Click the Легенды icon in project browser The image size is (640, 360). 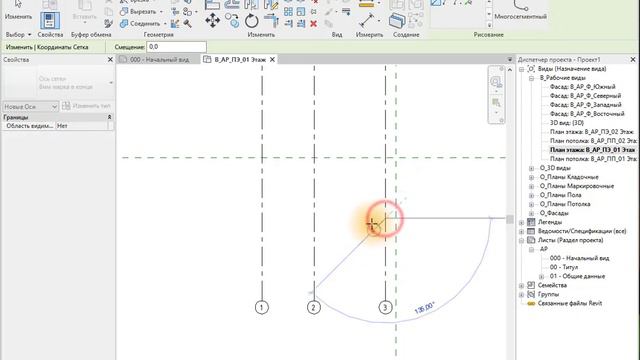tap(531, 222)
